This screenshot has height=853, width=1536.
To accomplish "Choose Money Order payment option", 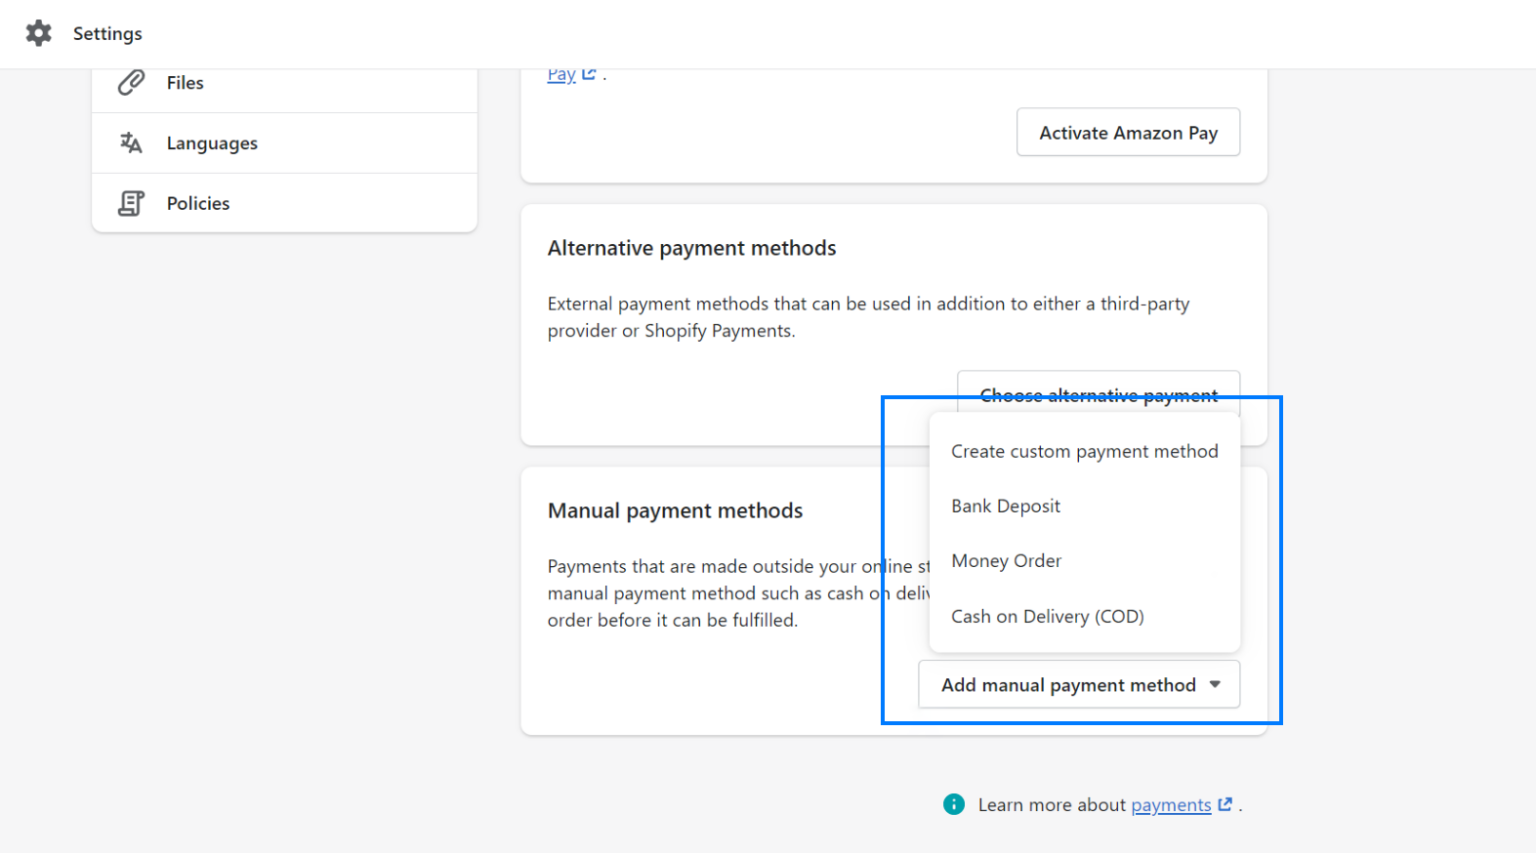I will coord(1006,561).
